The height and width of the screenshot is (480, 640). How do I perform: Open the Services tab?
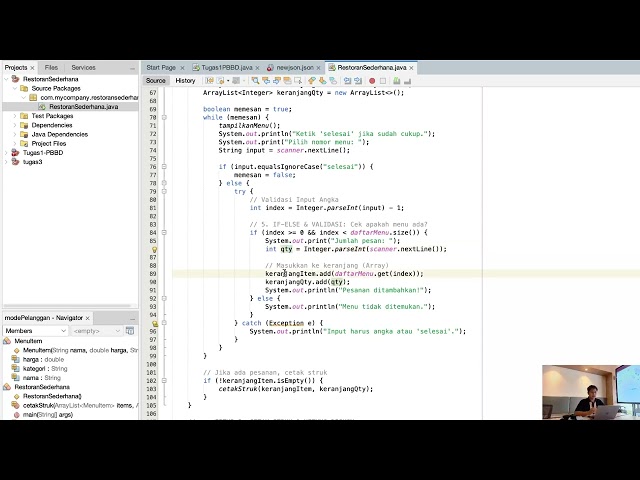[x=83, y=67]
